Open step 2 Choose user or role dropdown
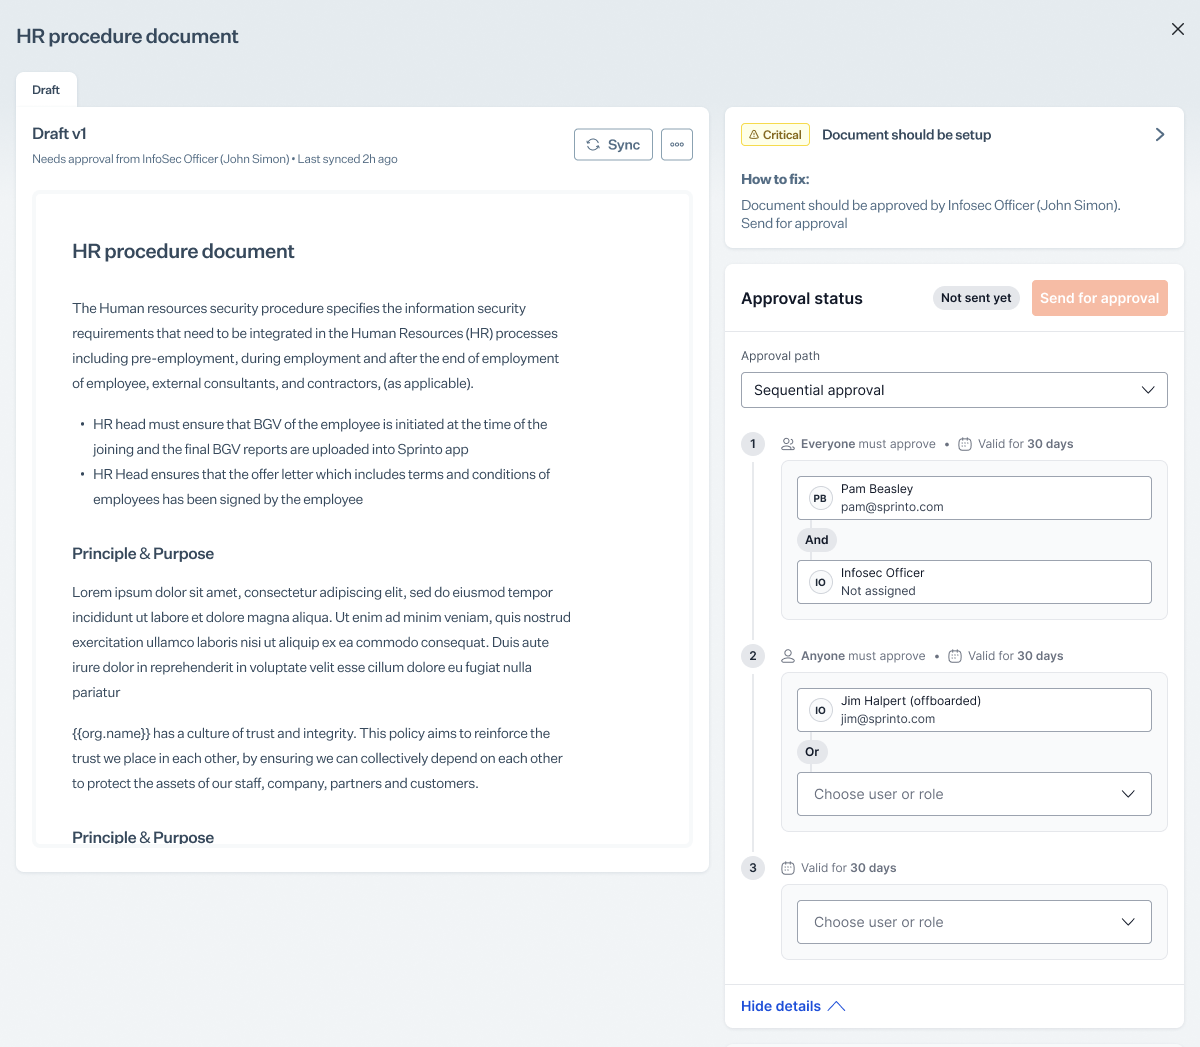 pyautogui.click(x=974, y=794)
